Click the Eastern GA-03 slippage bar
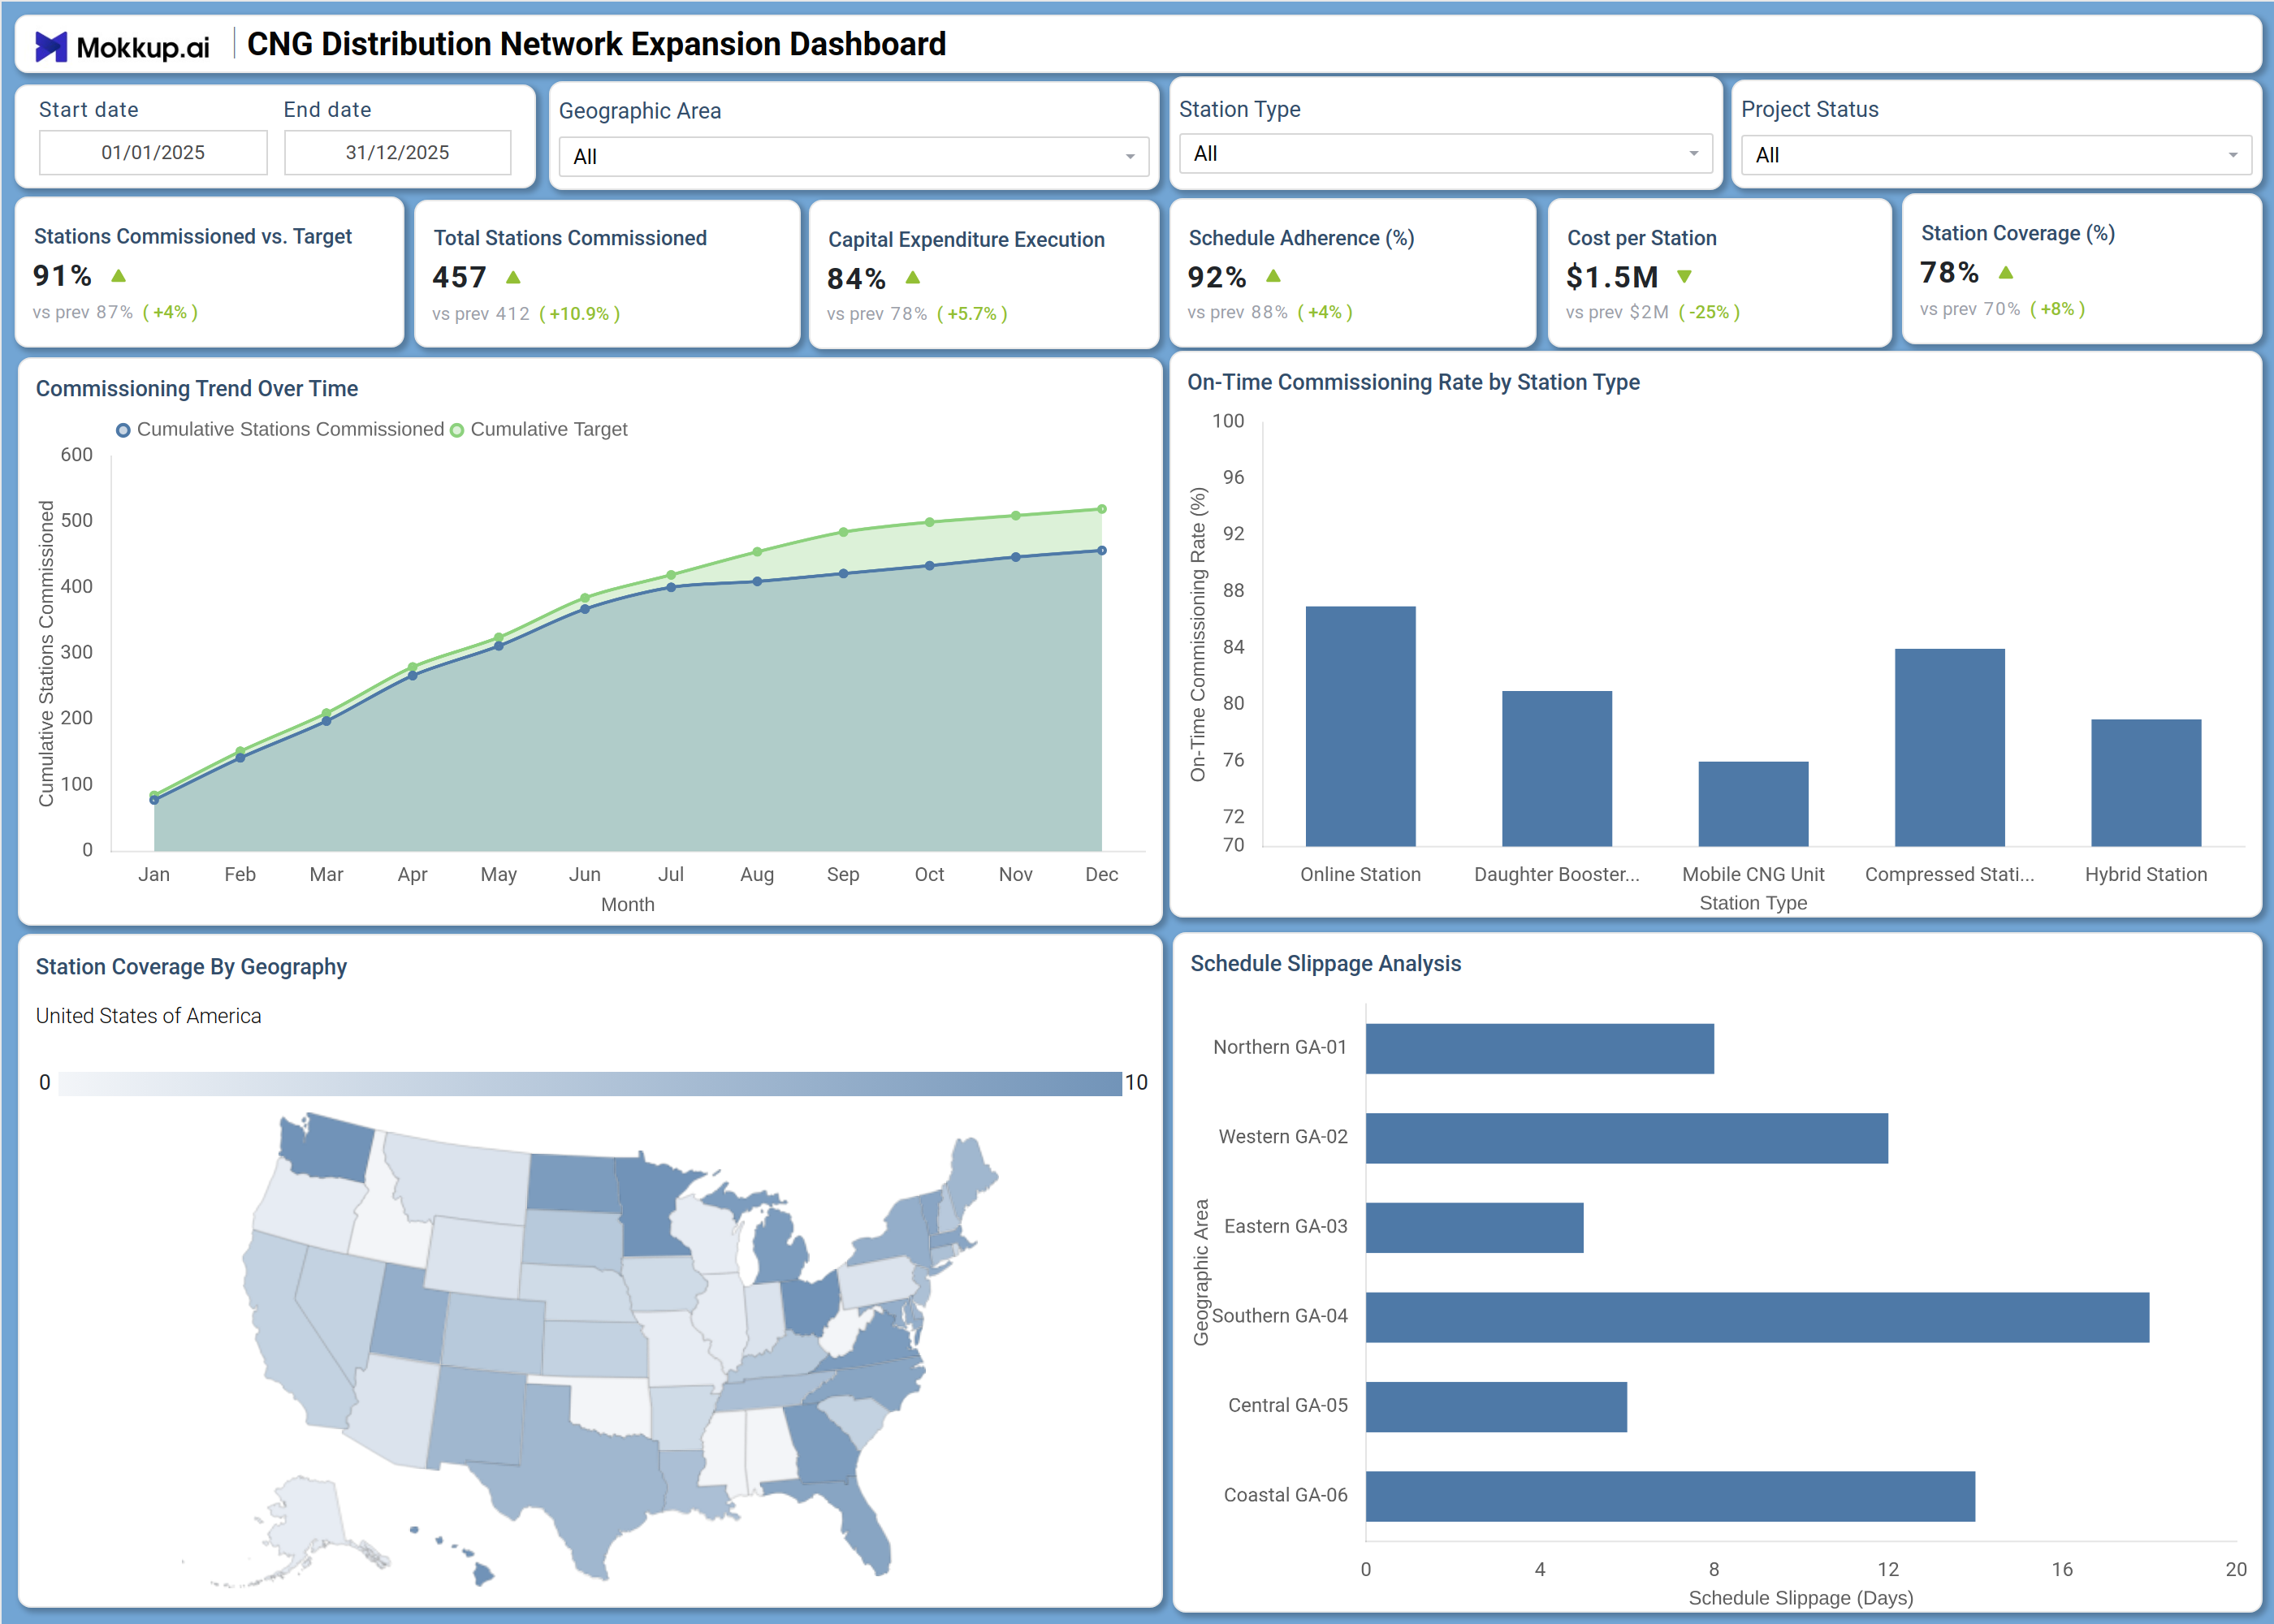 click(1474, 1228)
